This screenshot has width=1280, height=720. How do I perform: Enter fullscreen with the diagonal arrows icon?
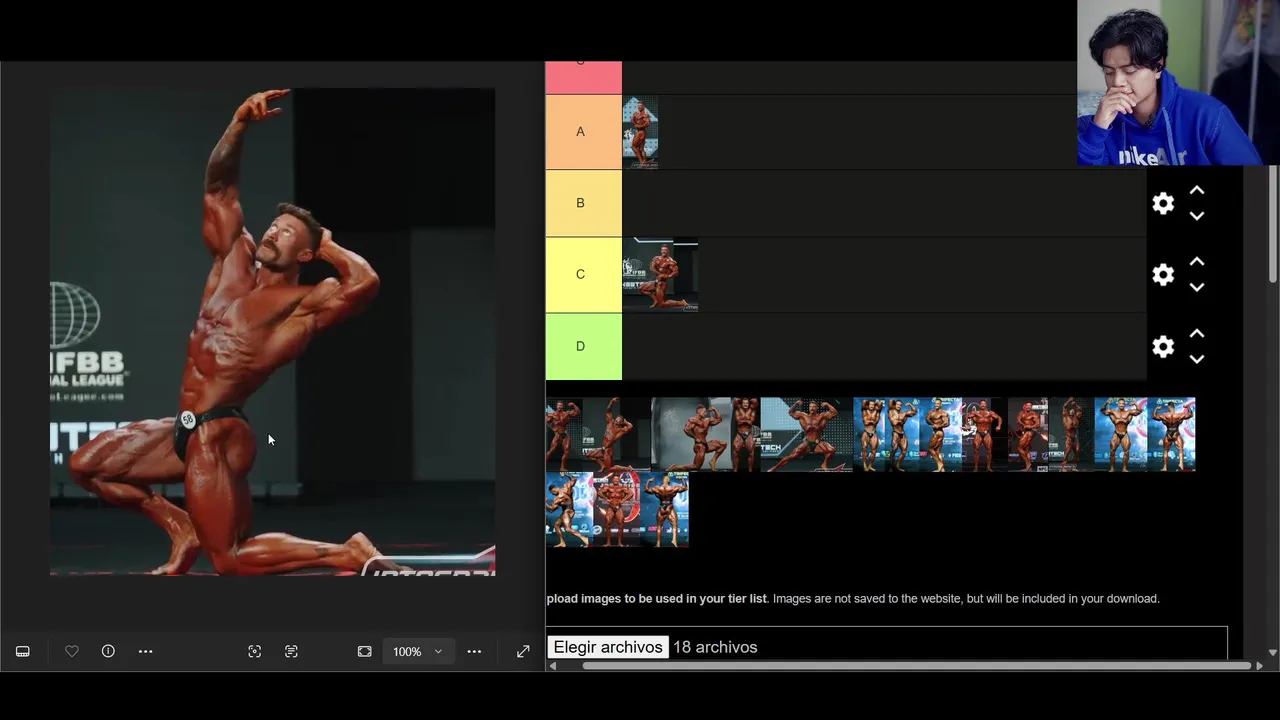(523, 651)
